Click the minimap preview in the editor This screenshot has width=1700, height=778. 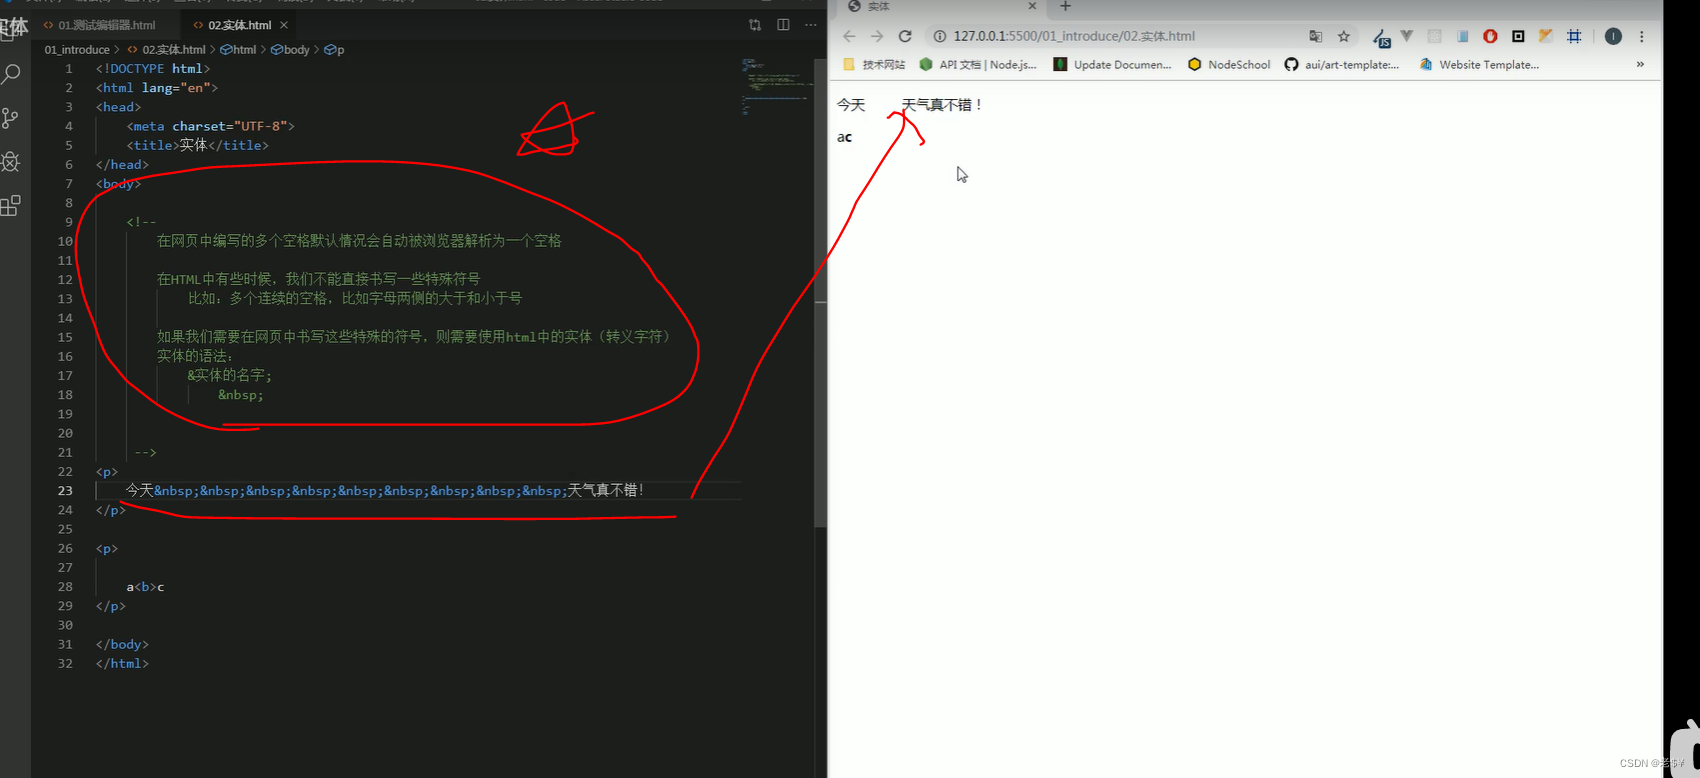(775, 86)
